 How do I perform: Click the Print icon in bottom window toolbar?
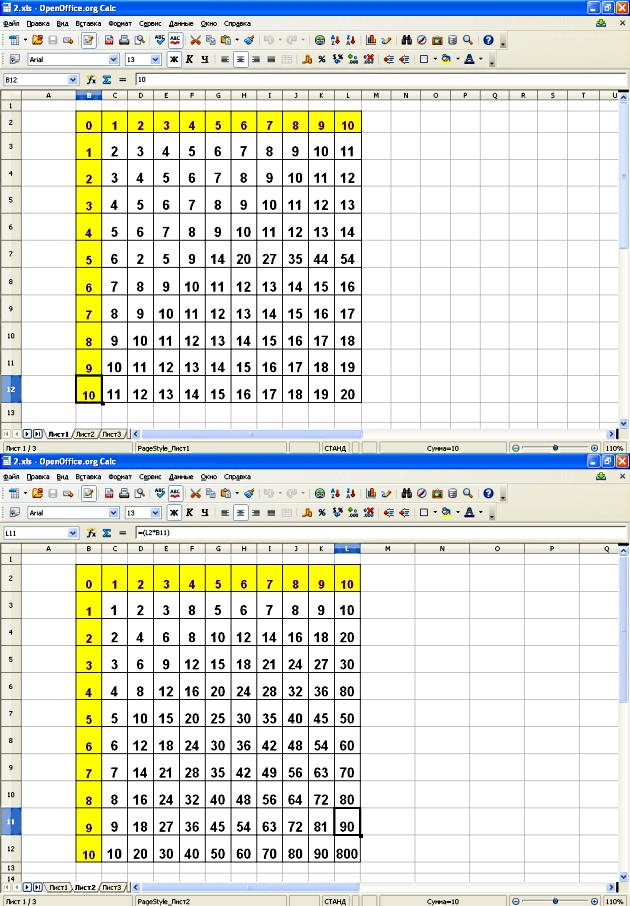tap(125, 493)
